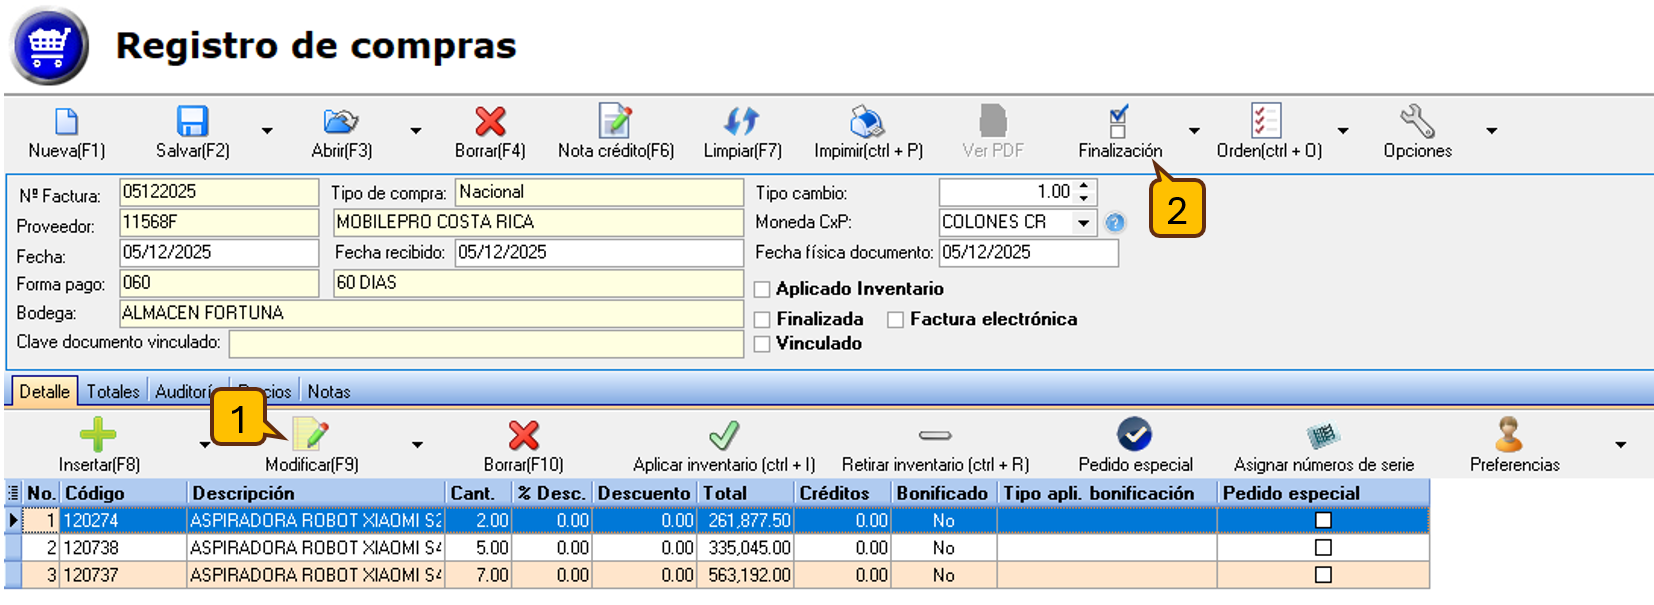
Task: Switch to the Totales tab
Action: [x=113, y=392]
